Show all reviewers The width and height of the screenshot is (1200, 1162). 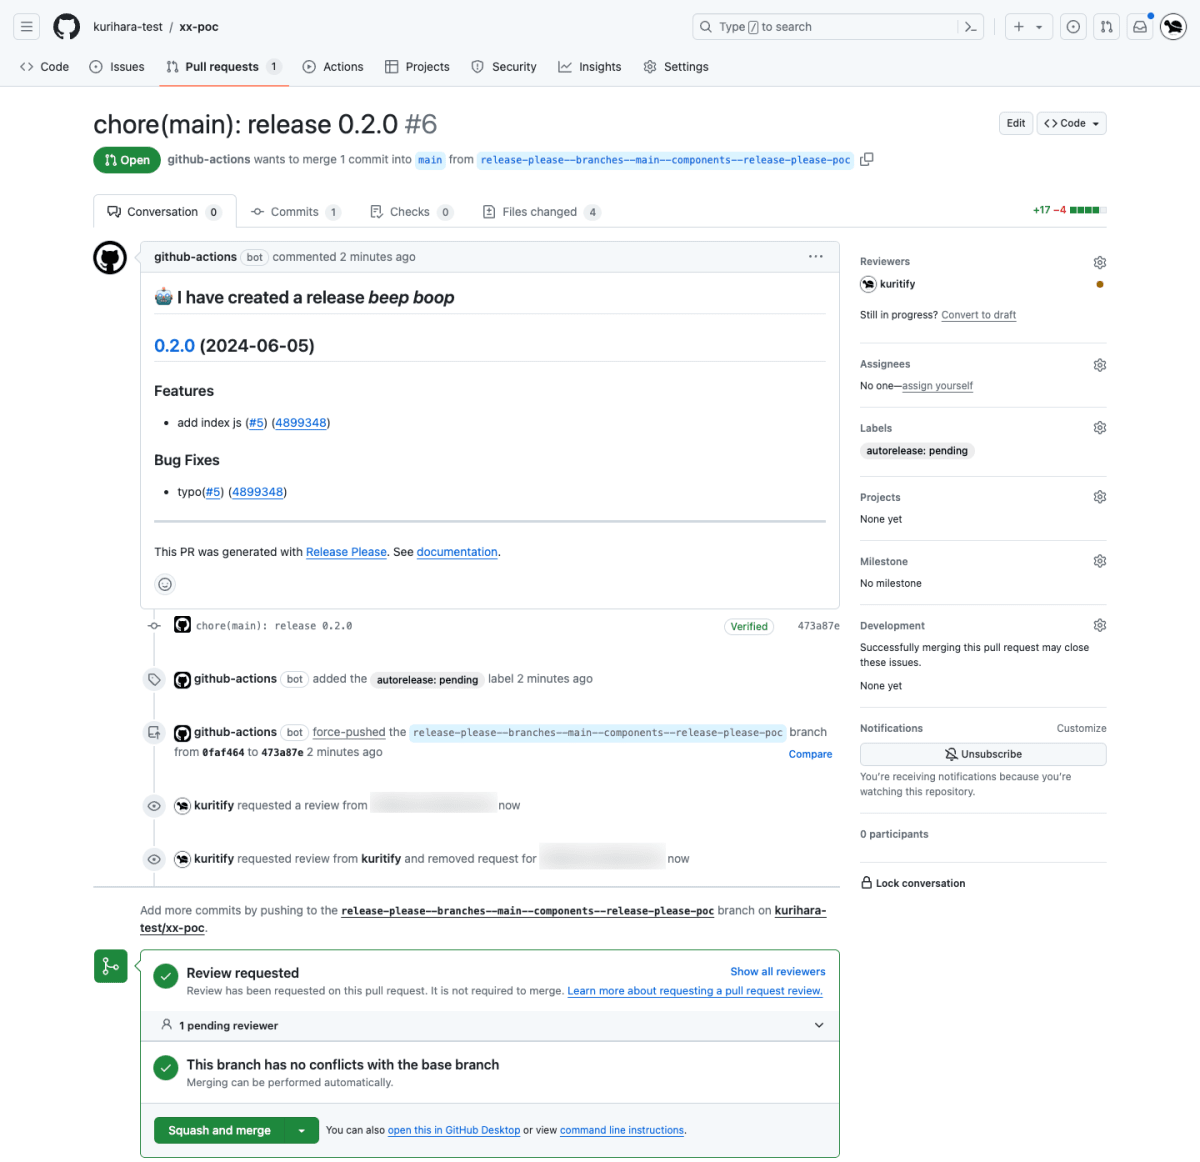pyautogui.click(x=778, y=971)
